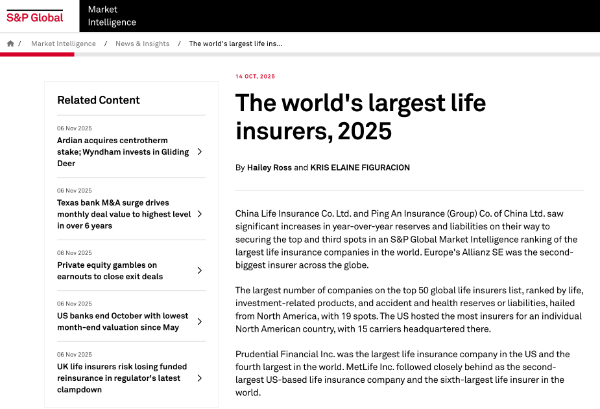600x409 pixels.
Task: Click author name KRIS ELAINE FIGURACION
Action: 360,168
